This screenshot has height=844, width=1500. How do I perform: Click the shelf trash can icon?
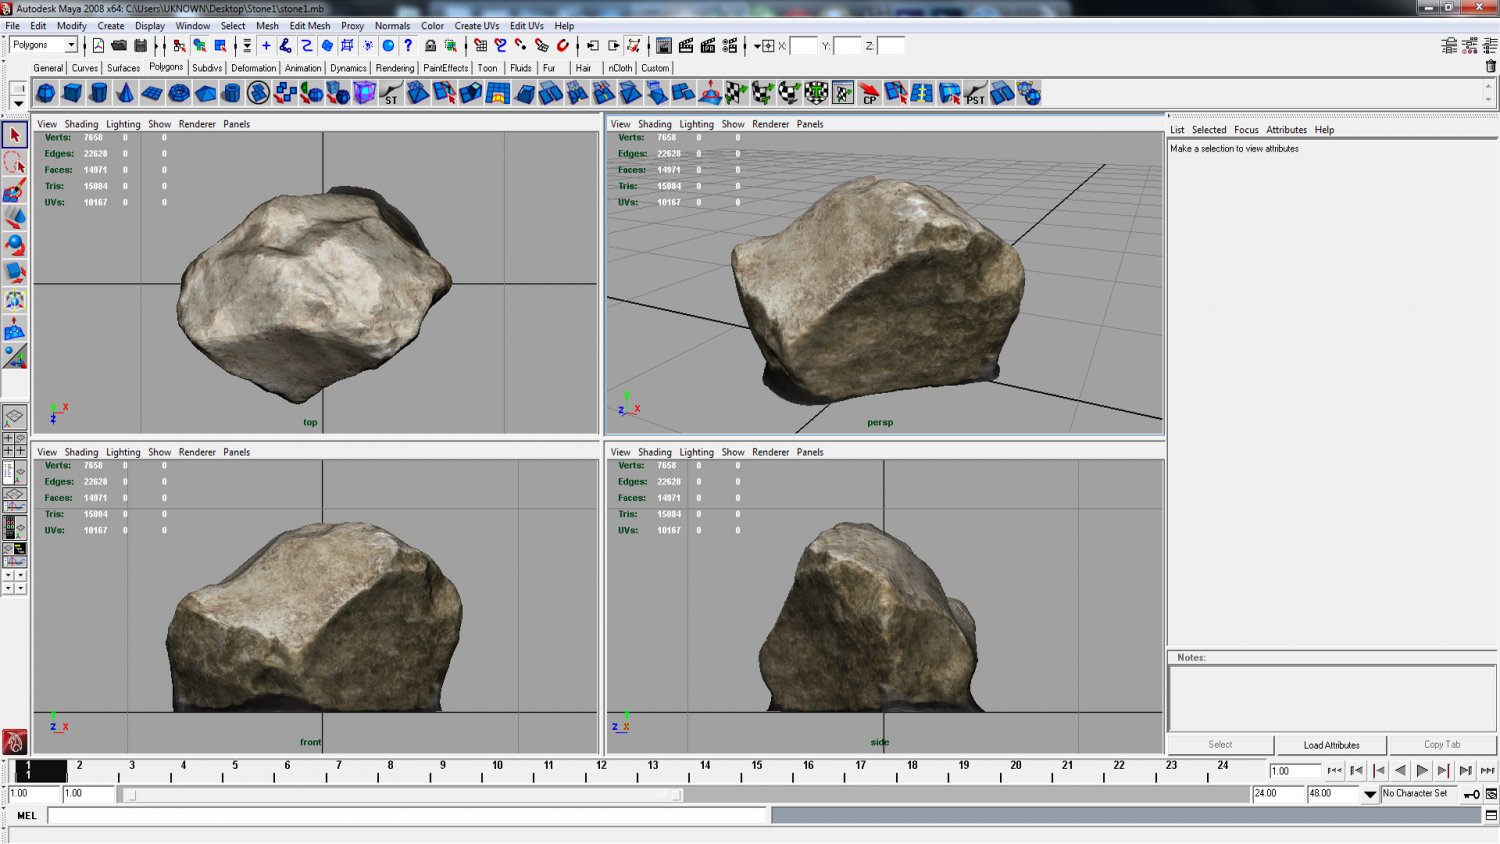[x=1490, y=67]
